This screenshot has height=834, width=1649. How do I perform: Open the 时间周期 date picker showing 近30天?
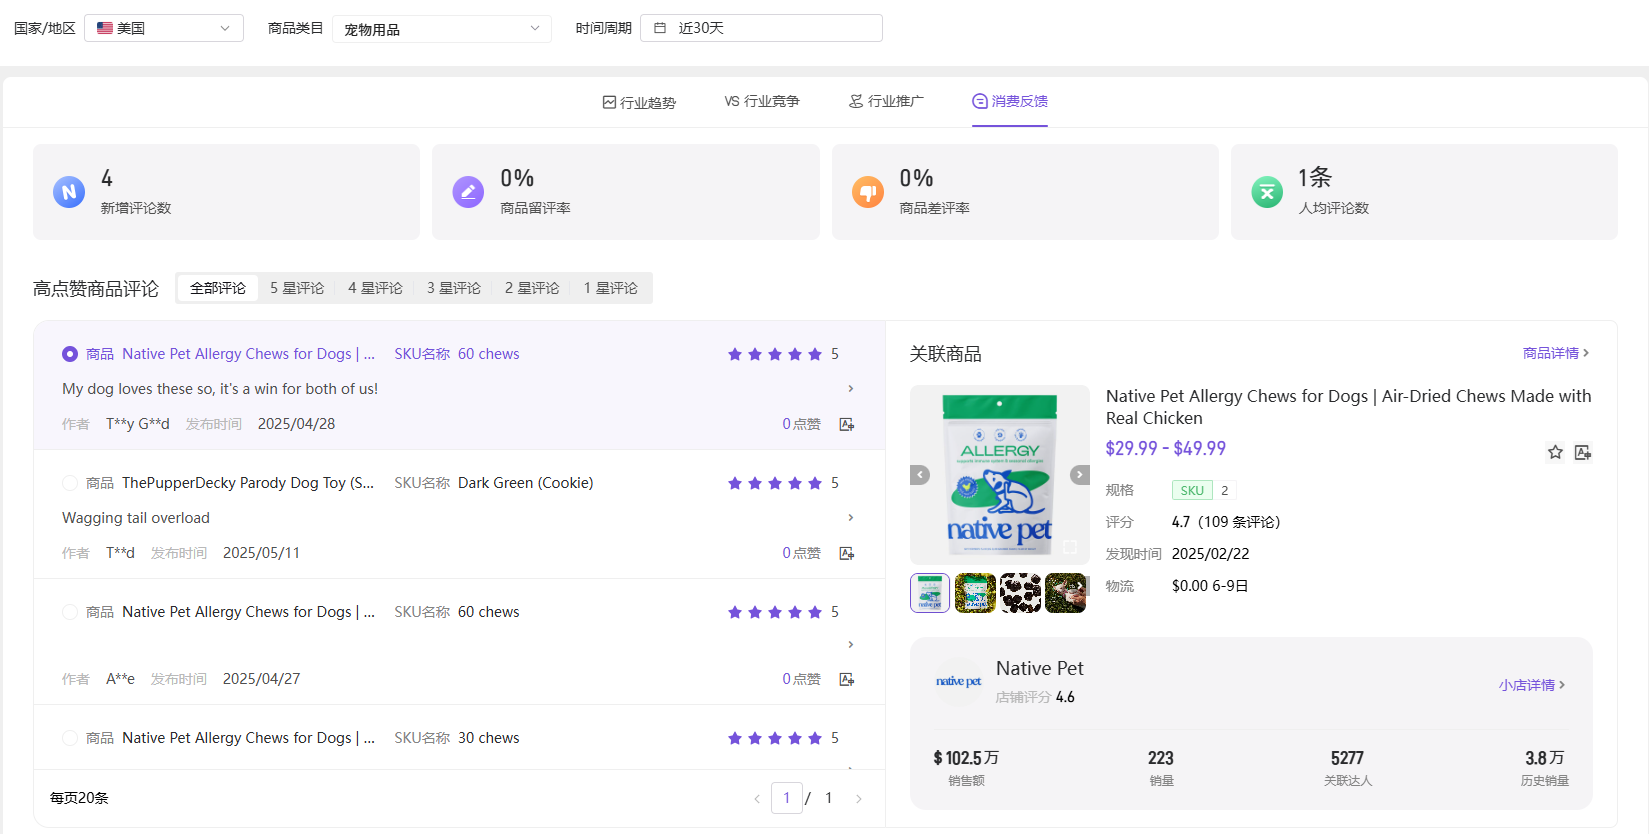761,28
